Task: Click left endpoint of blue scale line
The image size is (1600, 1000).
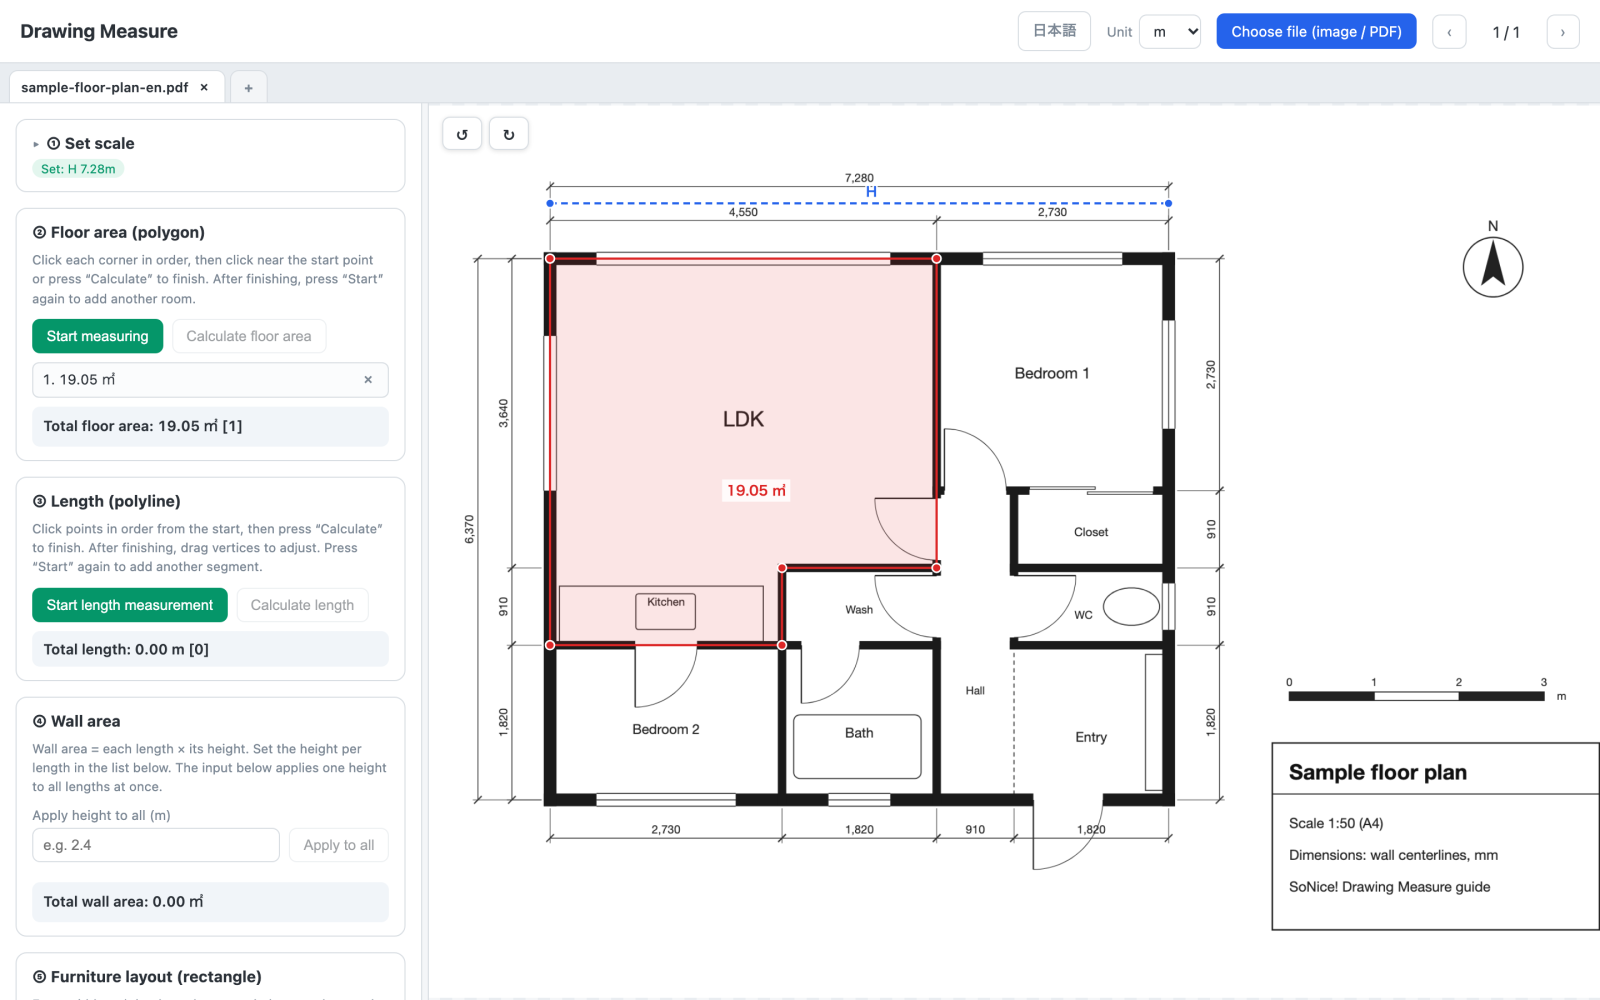Action: pos(550,203)
